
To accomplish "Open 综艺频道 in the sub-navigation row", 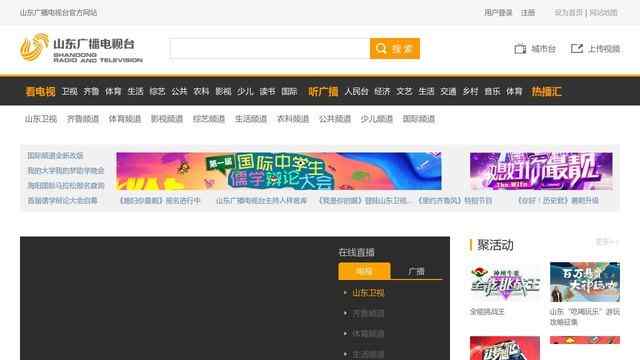I will click(209, 119).
